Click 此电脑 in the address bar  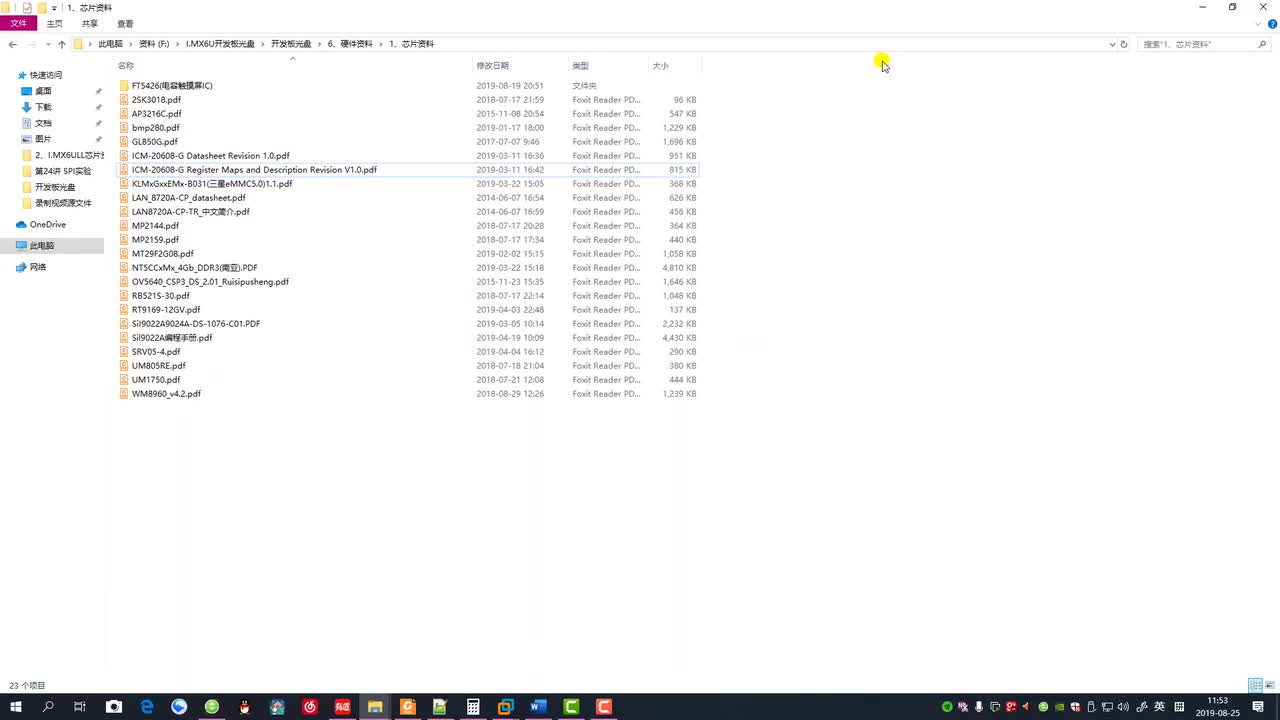[x=110, y=44]
